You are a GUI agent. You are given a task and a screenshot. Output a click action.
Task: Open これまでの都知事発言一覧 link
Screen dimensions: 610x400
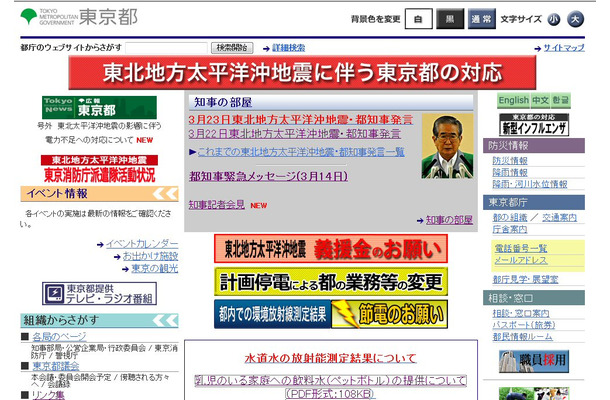point(301,152)
